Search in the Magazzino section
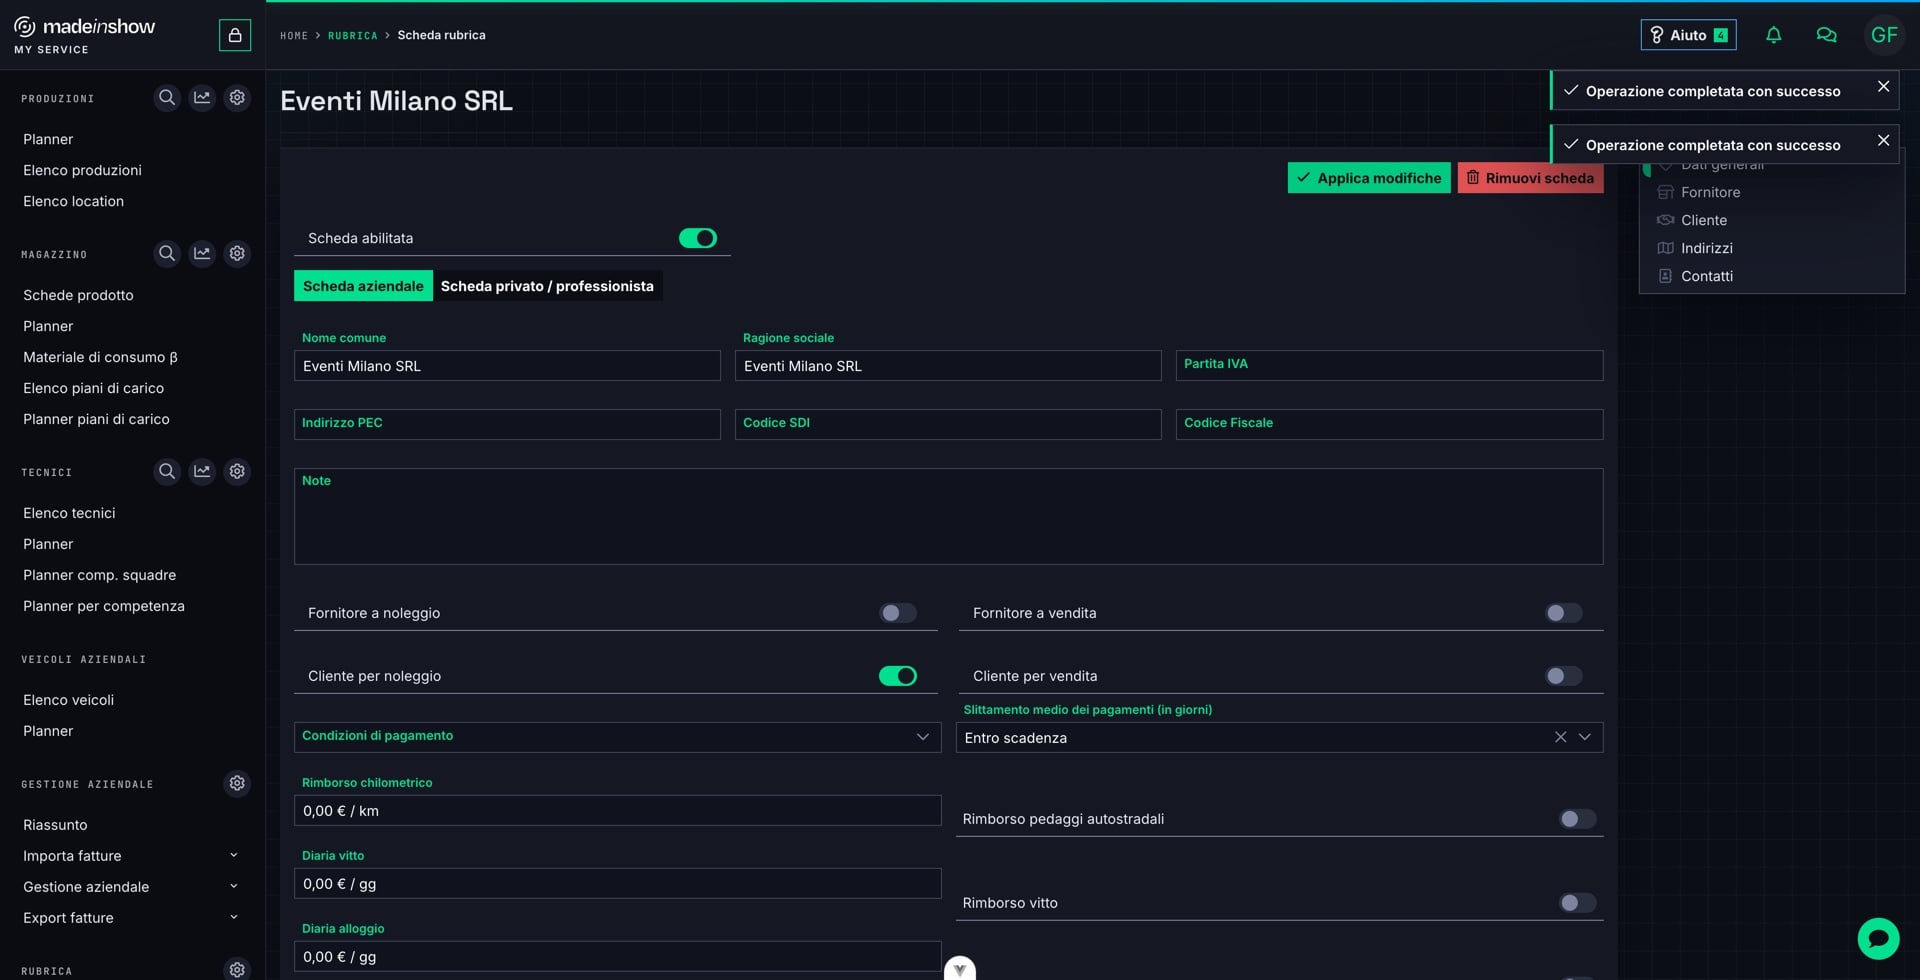The image size is (1920, 980). tap(167, 254)
